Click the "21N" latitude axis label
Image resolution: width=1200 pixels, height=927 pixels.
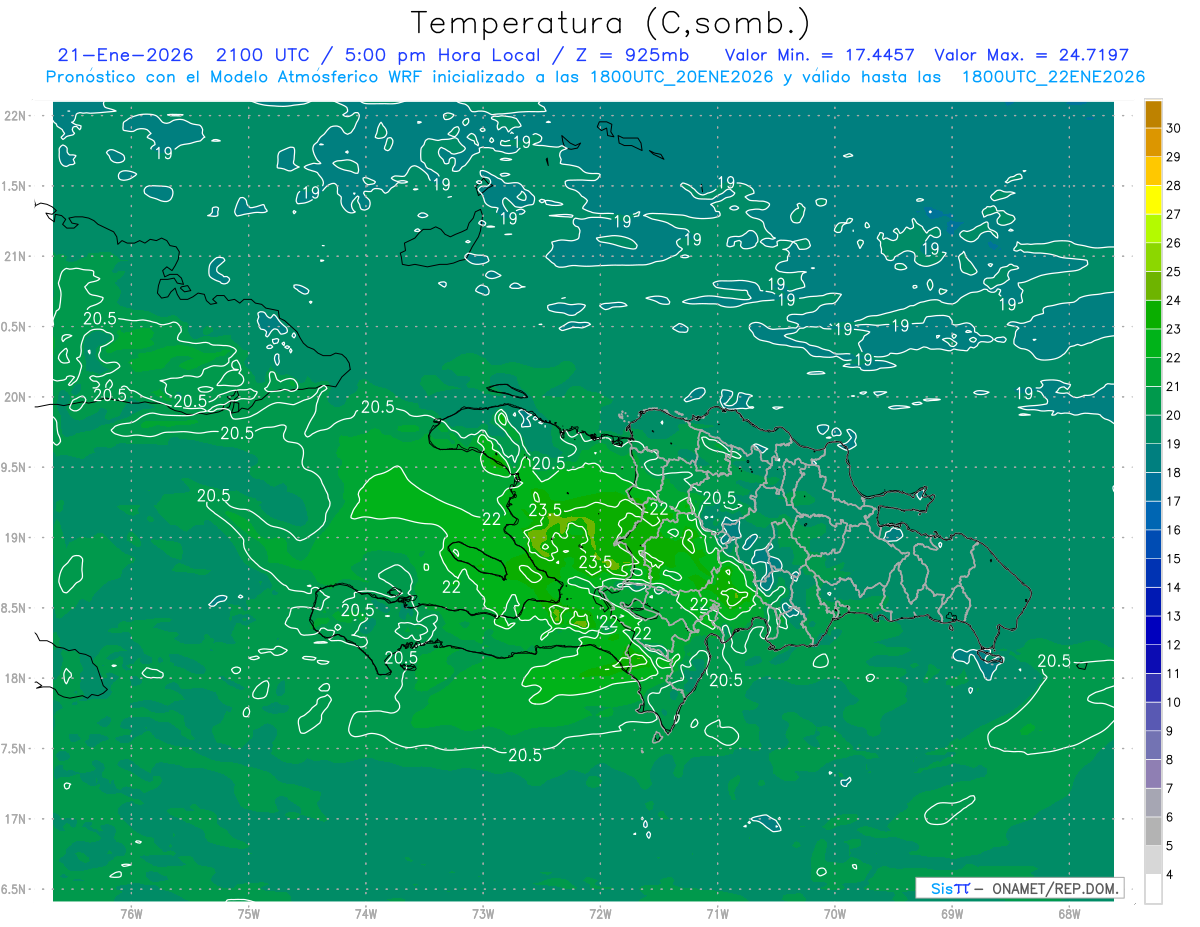click(16, 257)
